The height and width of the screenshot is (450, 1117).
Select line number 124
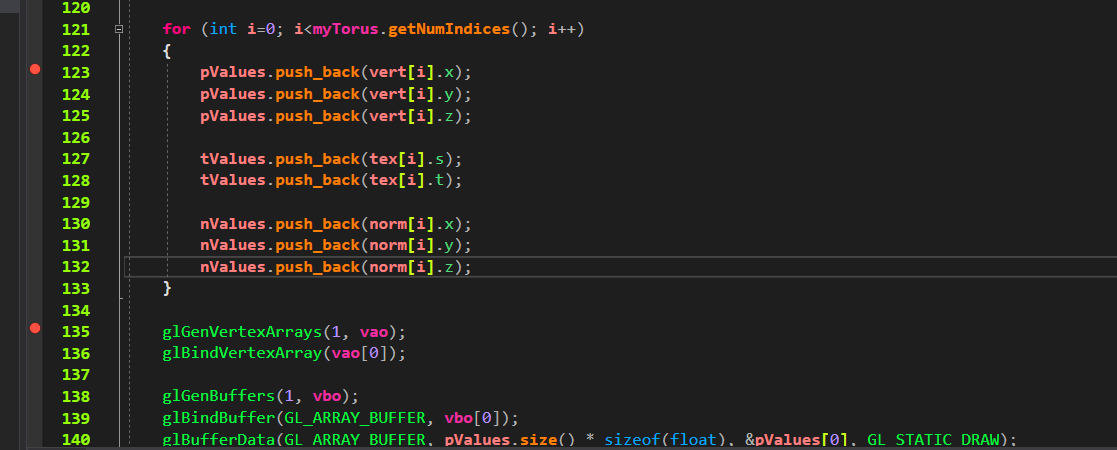[x=76, y=94]
